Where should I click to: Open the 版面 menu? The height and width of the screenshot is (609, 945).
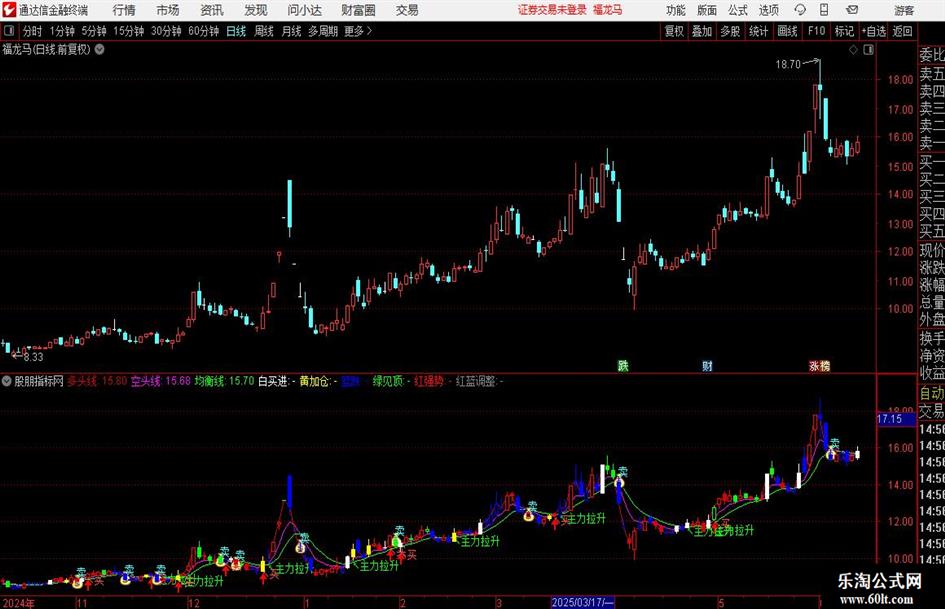(x=707, y=10)
